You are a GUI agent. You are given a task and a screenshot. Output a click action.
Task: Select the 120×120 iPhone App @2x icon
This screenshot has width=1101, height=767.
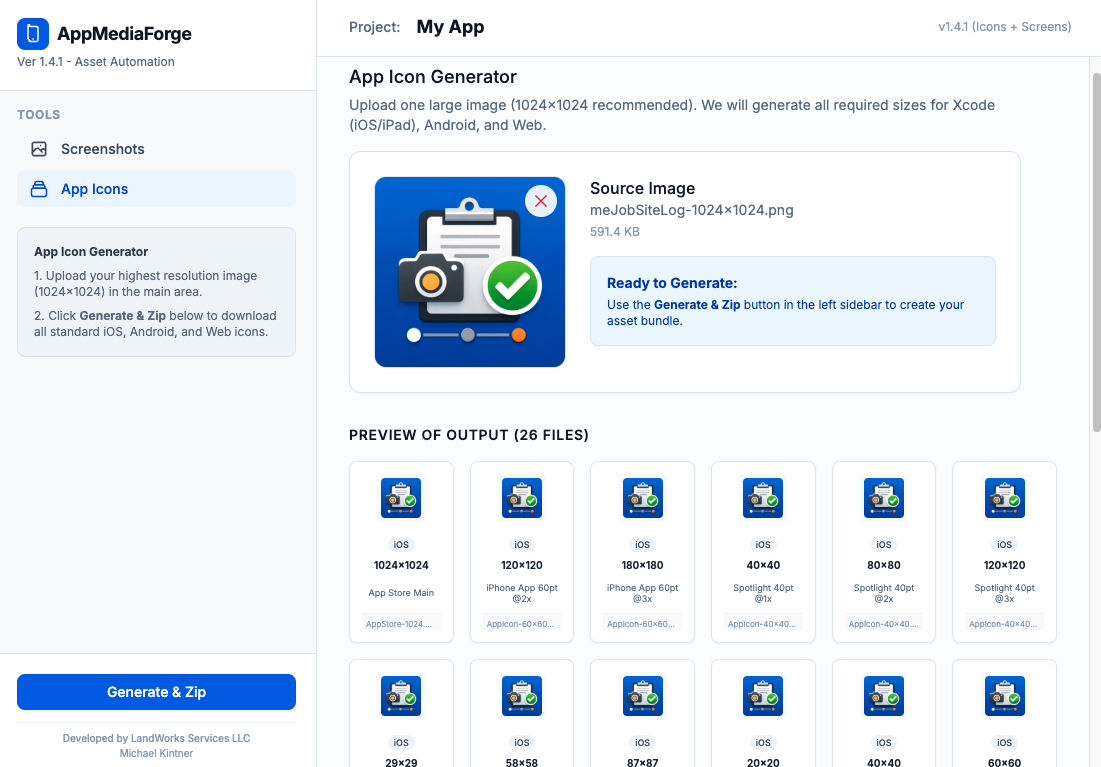tap(521, 498)
